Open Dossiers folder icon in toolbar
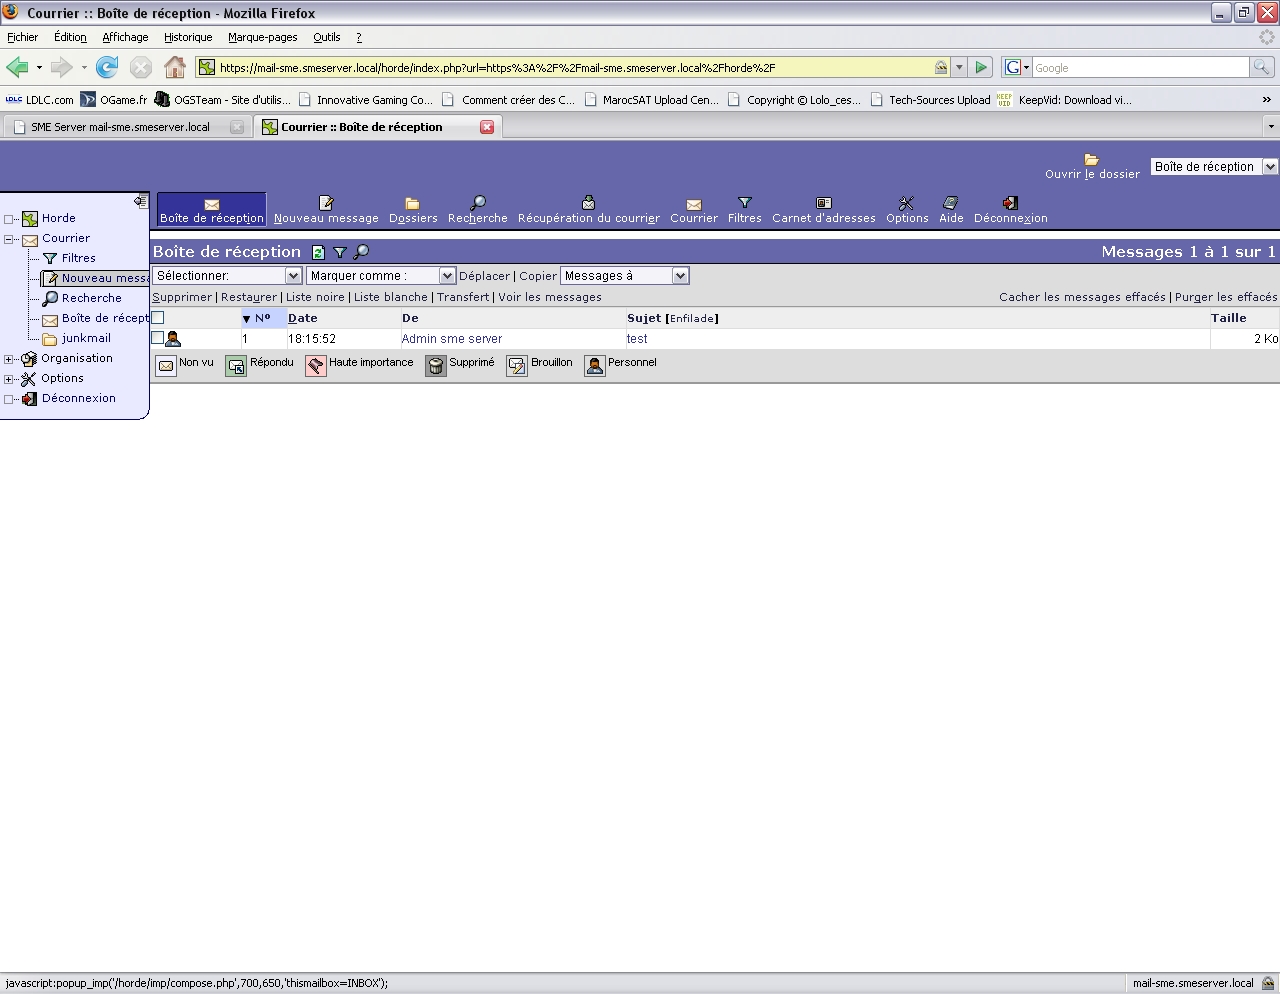This screenshot has height=994, width=1280. point(412,203)
